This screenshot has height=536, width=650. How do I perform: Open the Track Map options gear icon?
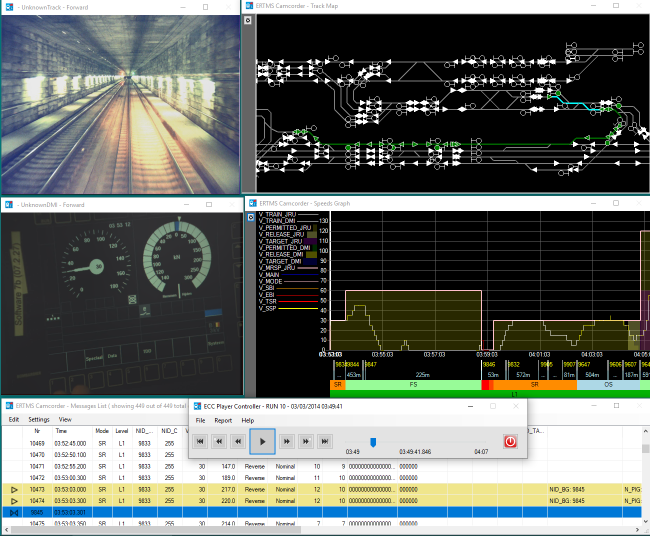(248, 20)
